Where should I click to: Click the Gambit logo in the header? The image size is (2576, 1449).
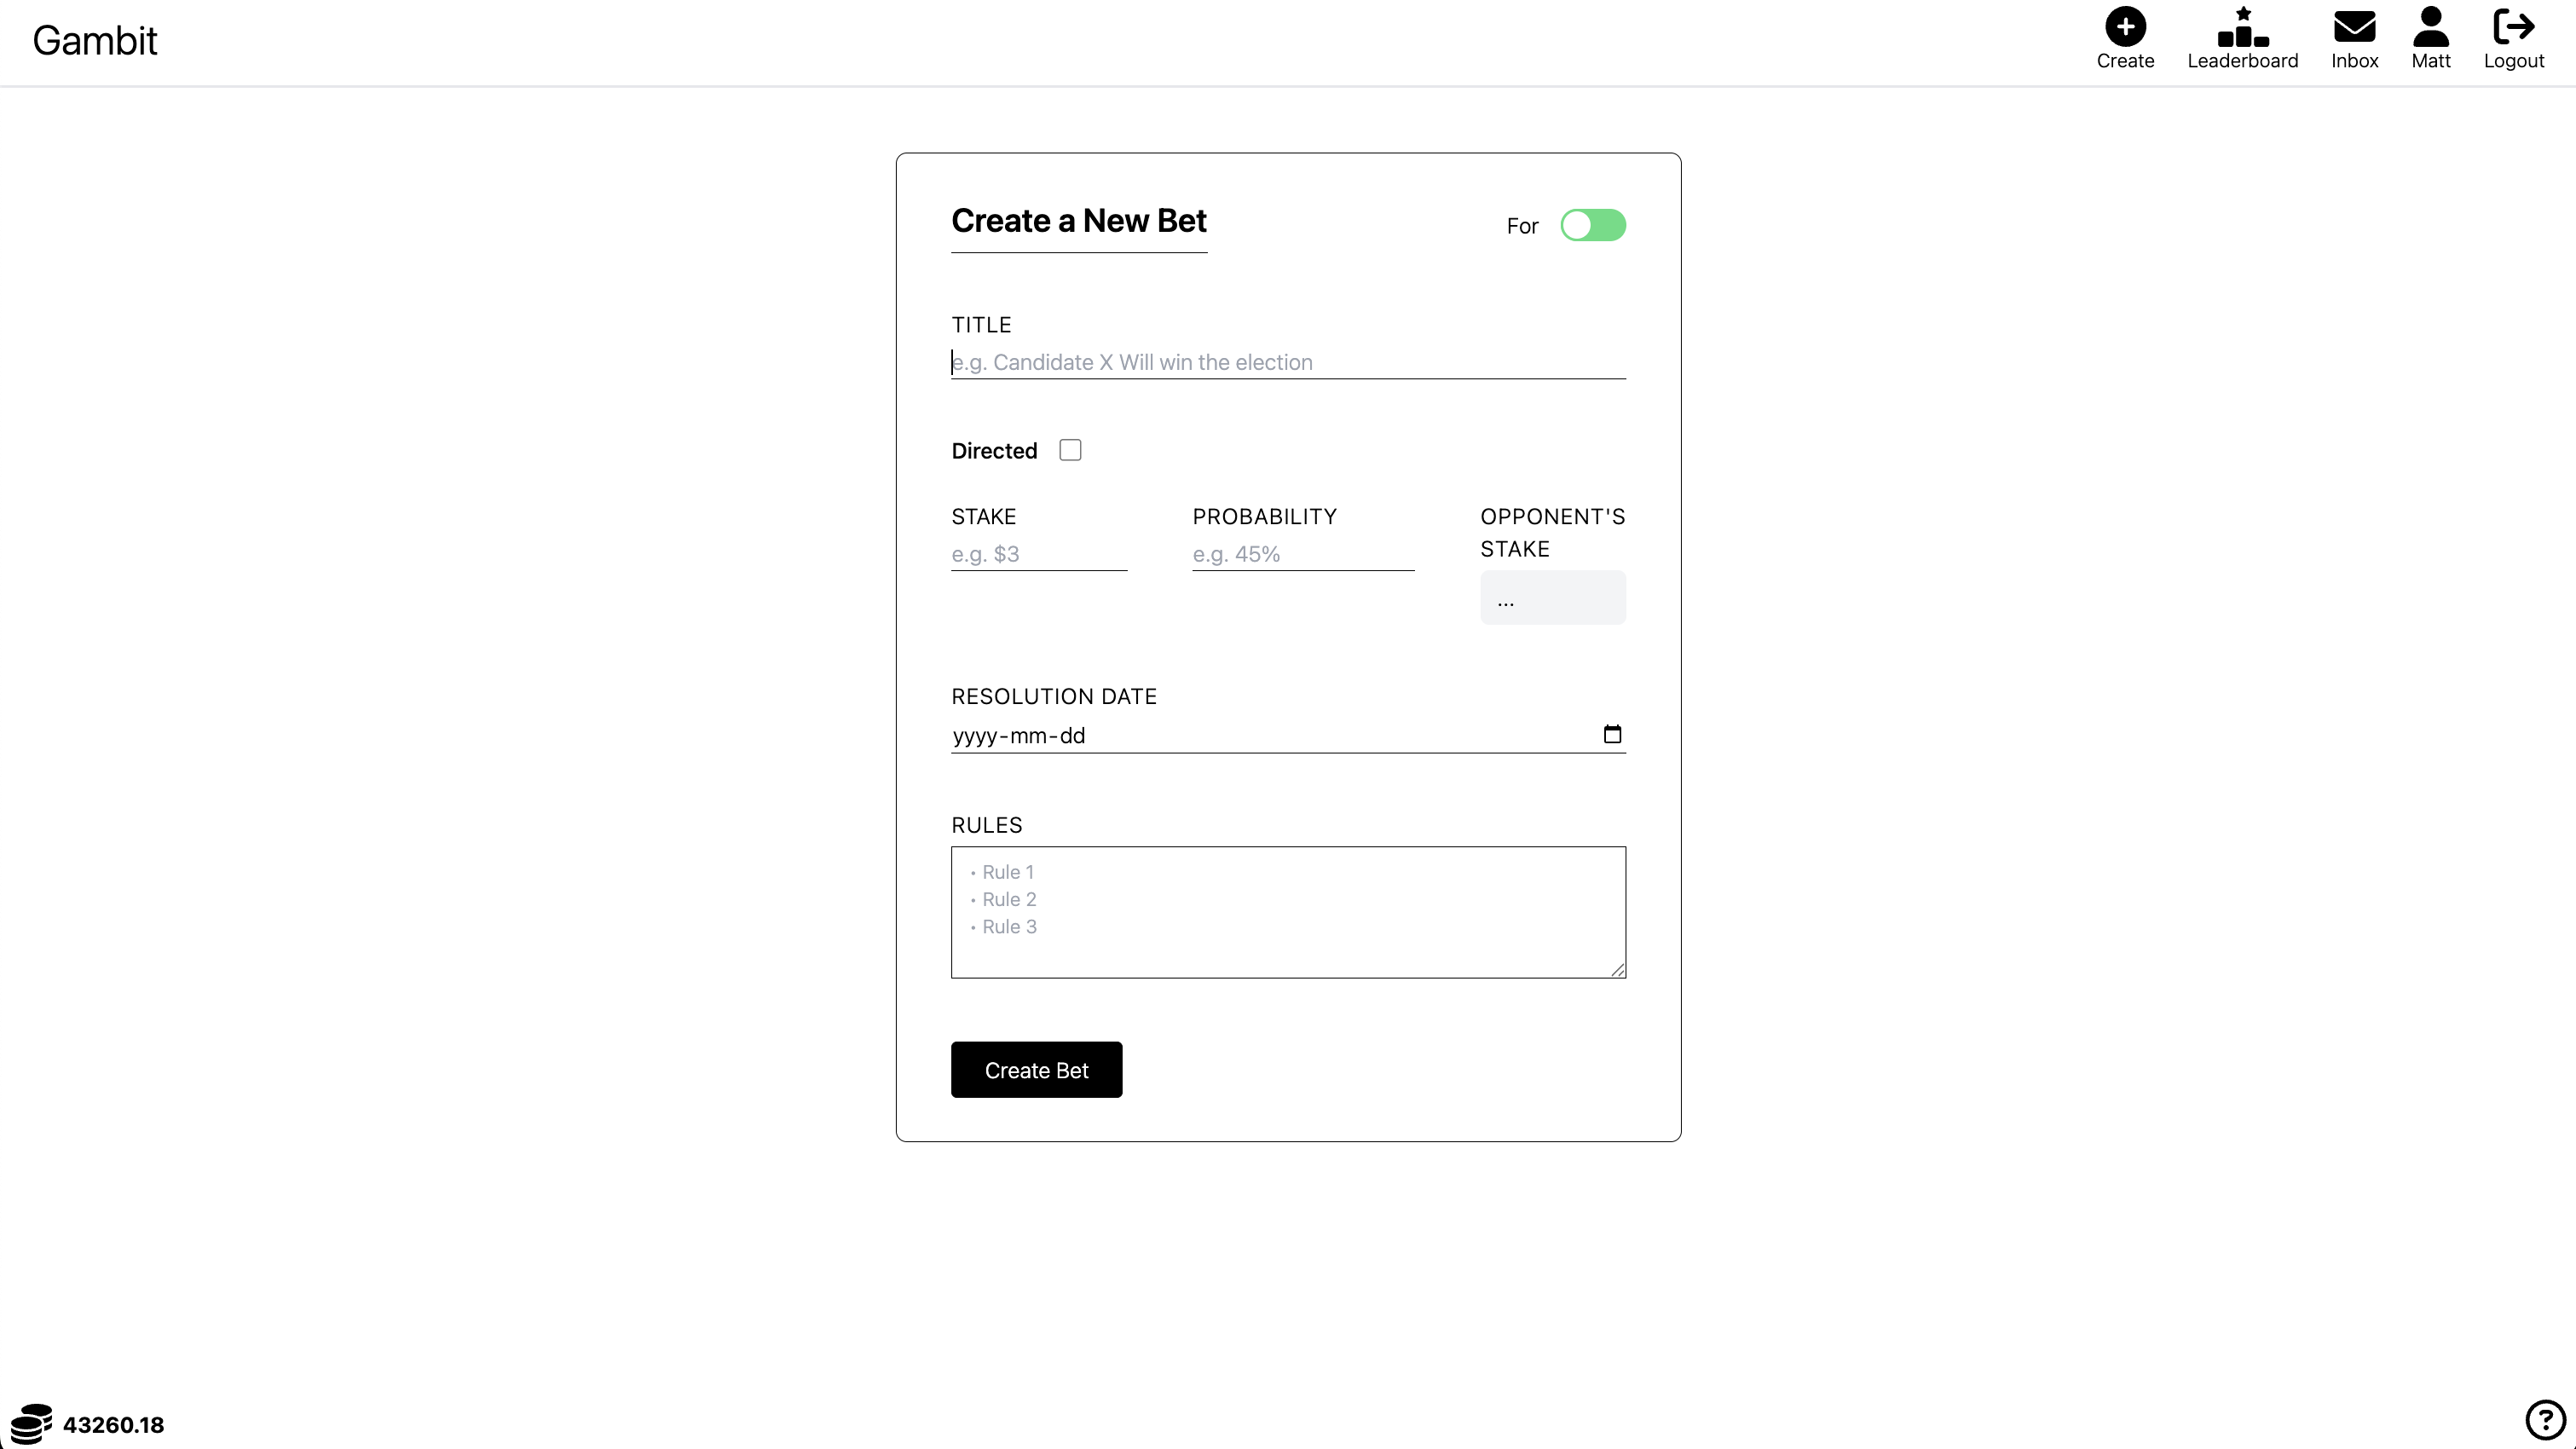(95, 40)
